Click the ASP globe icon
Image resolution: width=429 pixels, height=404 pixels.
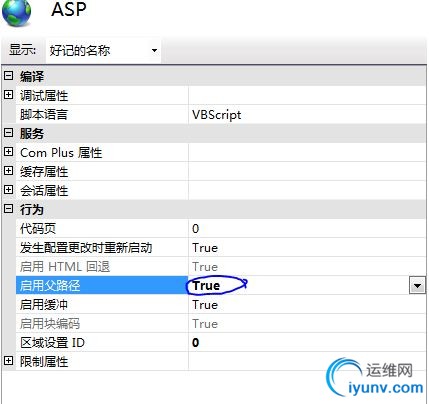pos(16,12)
